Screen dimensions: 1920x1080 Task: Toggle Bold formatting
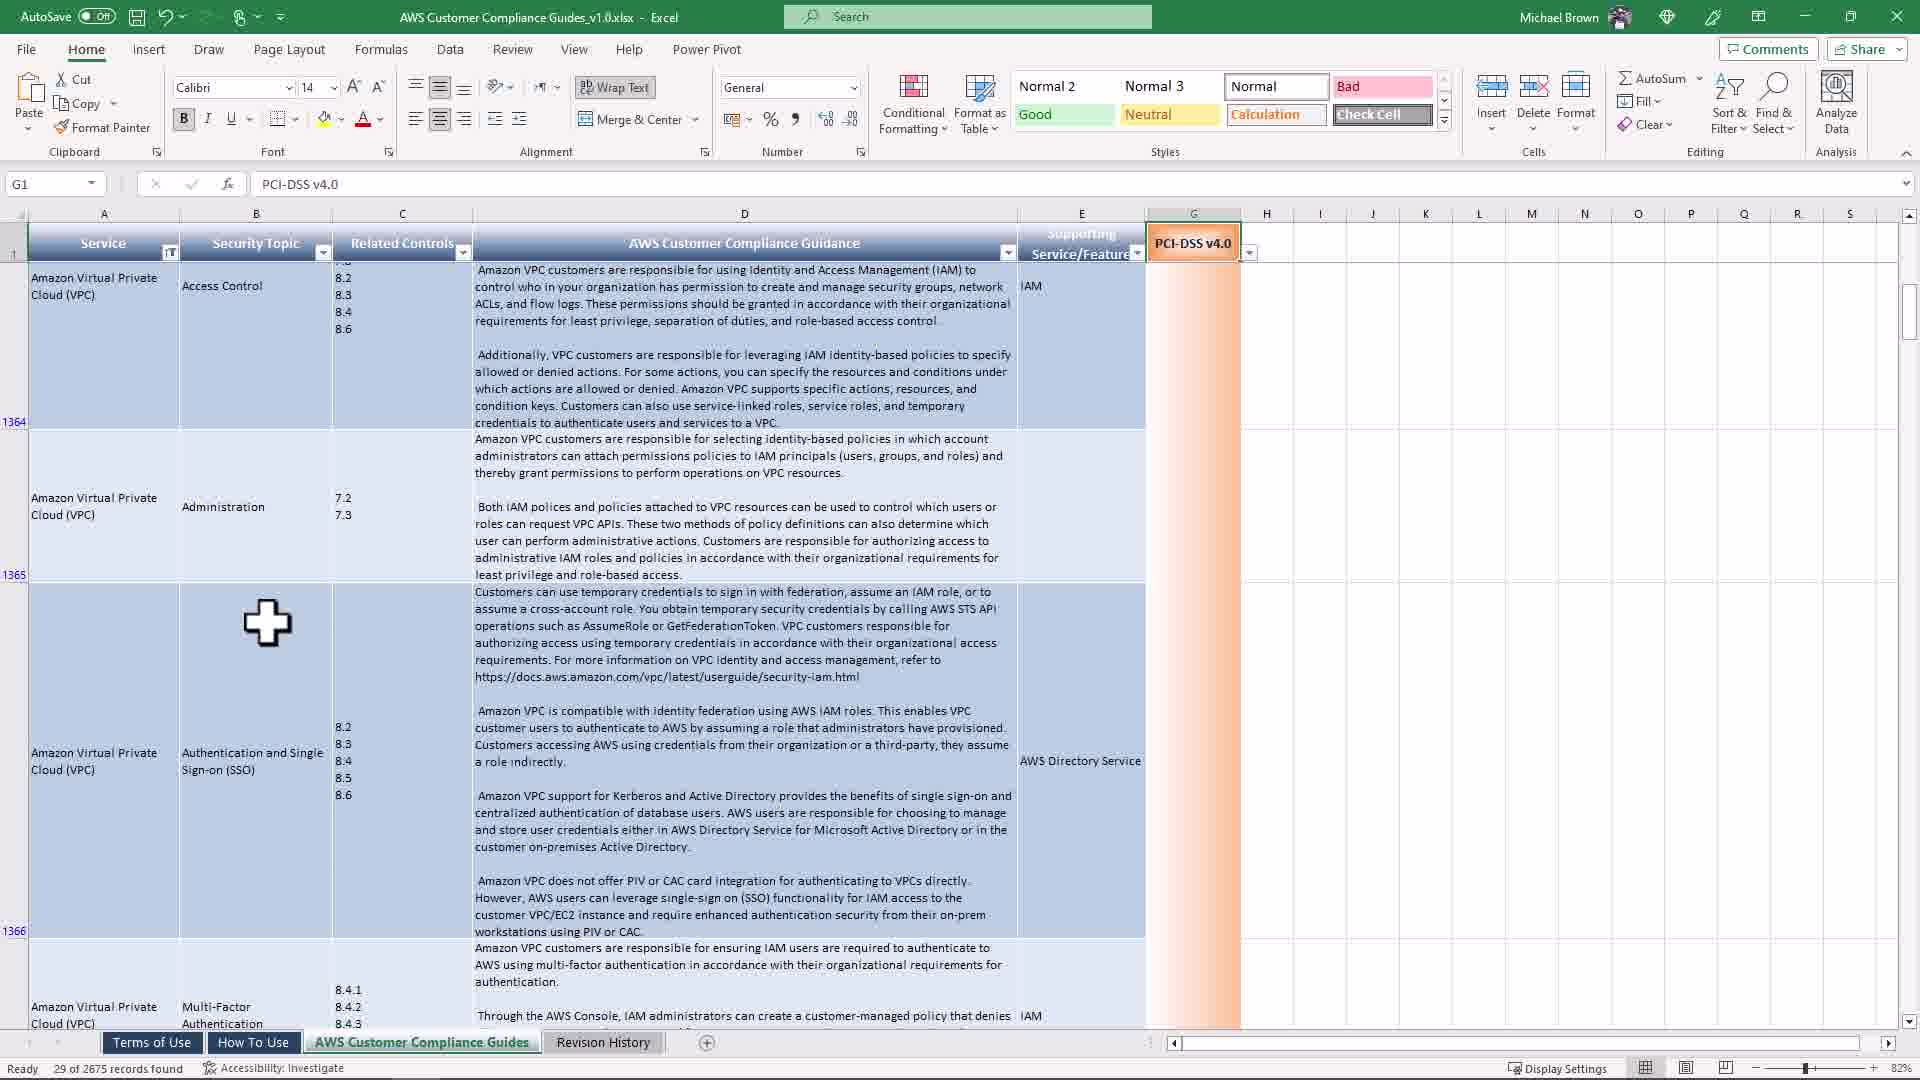point(184,119)
